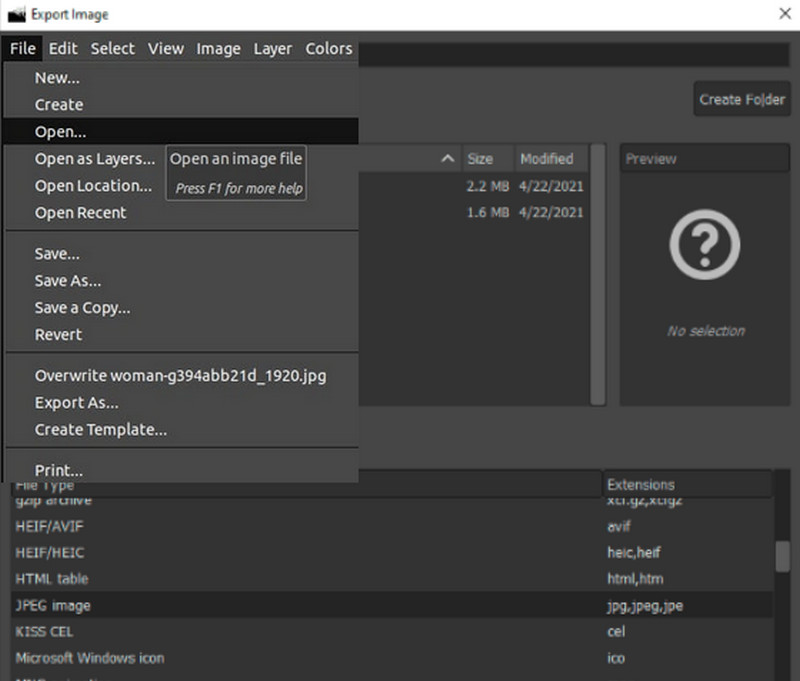Choose Export As... in File menu

[x=76, y=402]
